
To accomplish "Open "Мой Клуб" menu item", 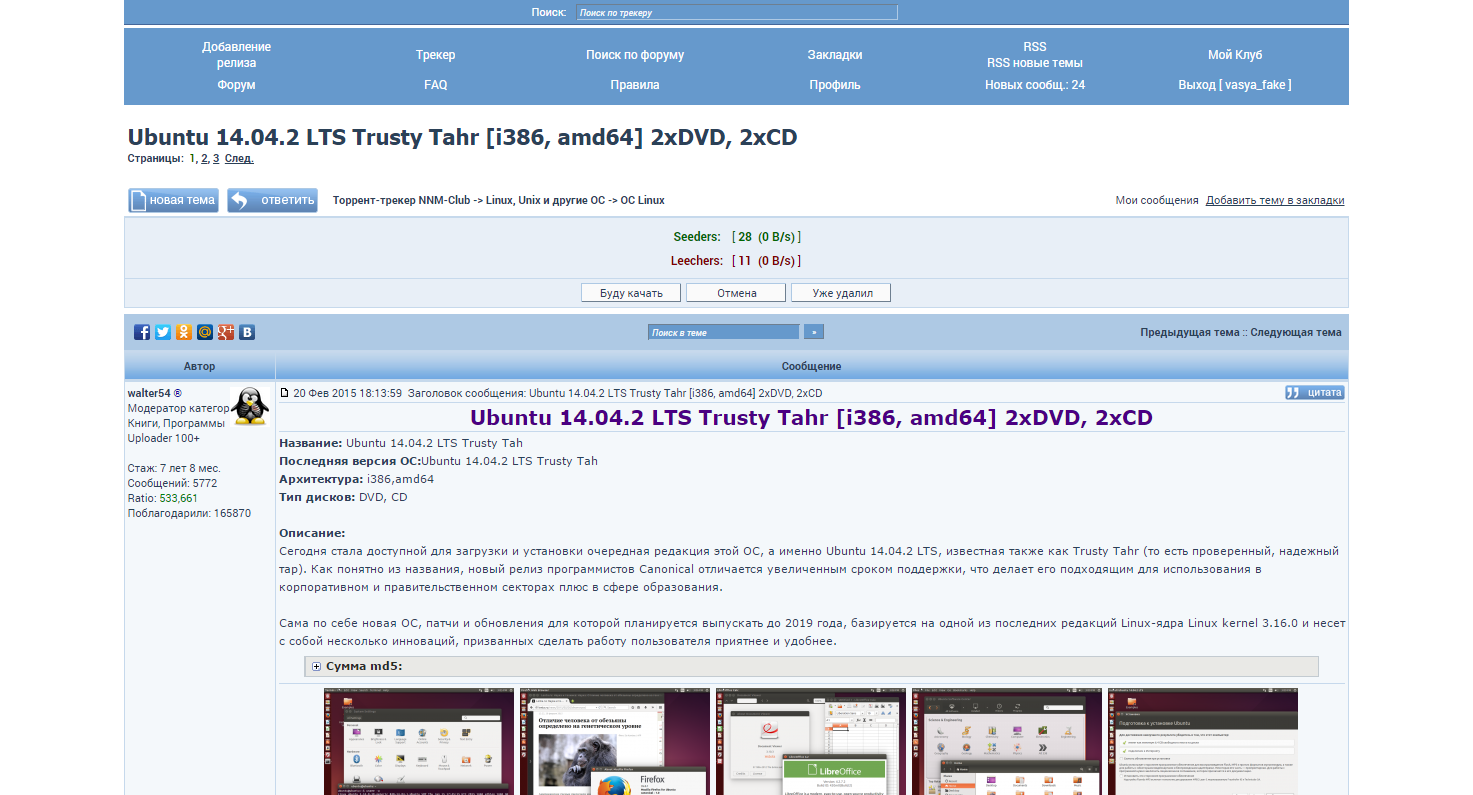I will 1235,55.
